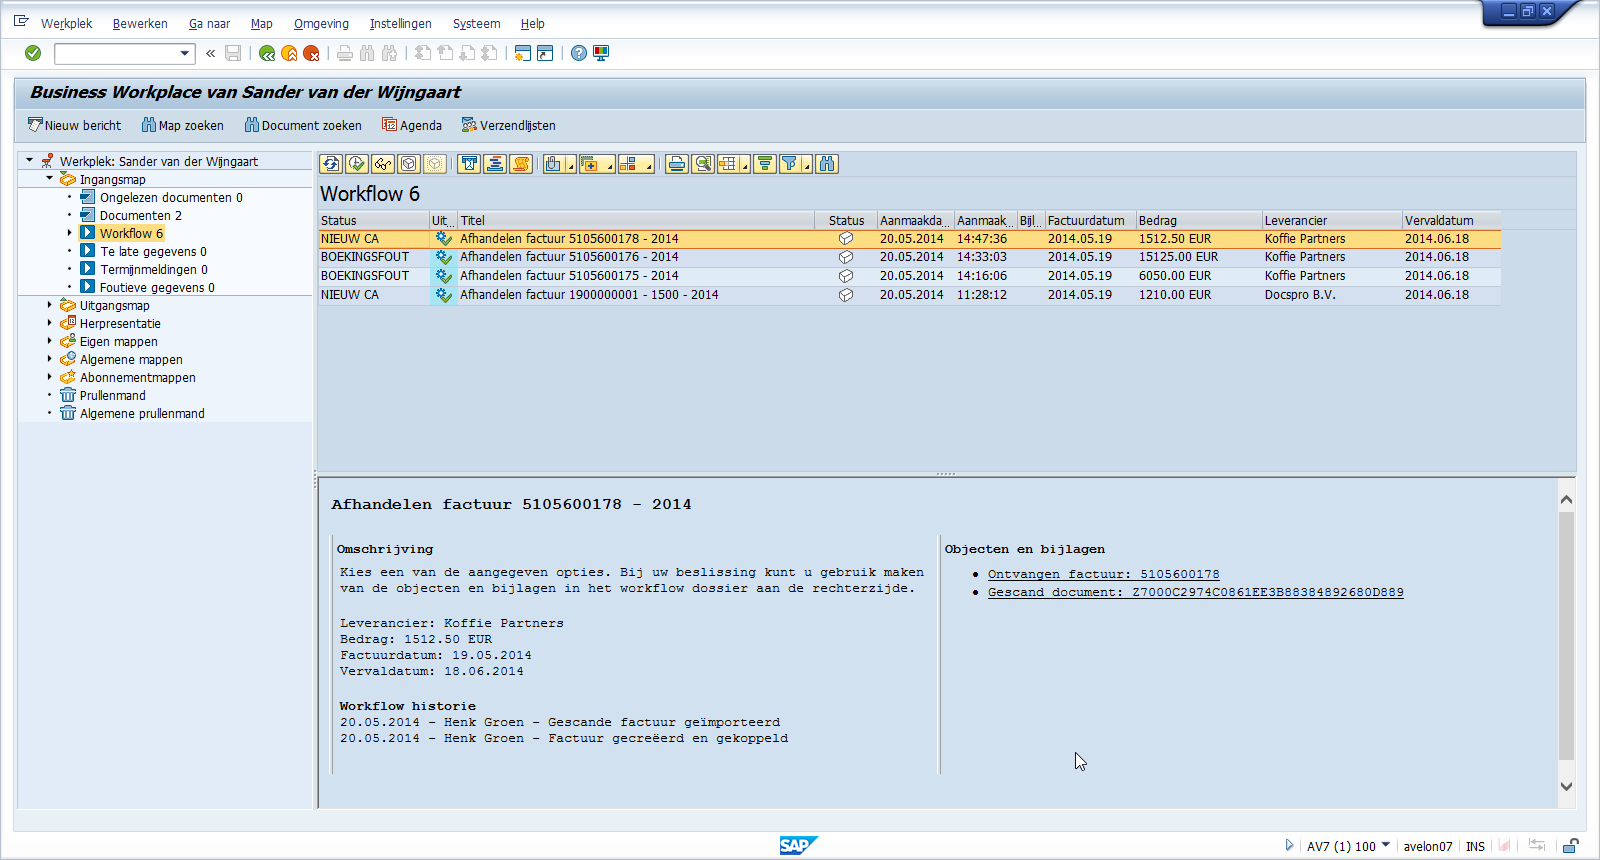
Task: Click the Map zoeken button
Action: [x=183, y=125]
